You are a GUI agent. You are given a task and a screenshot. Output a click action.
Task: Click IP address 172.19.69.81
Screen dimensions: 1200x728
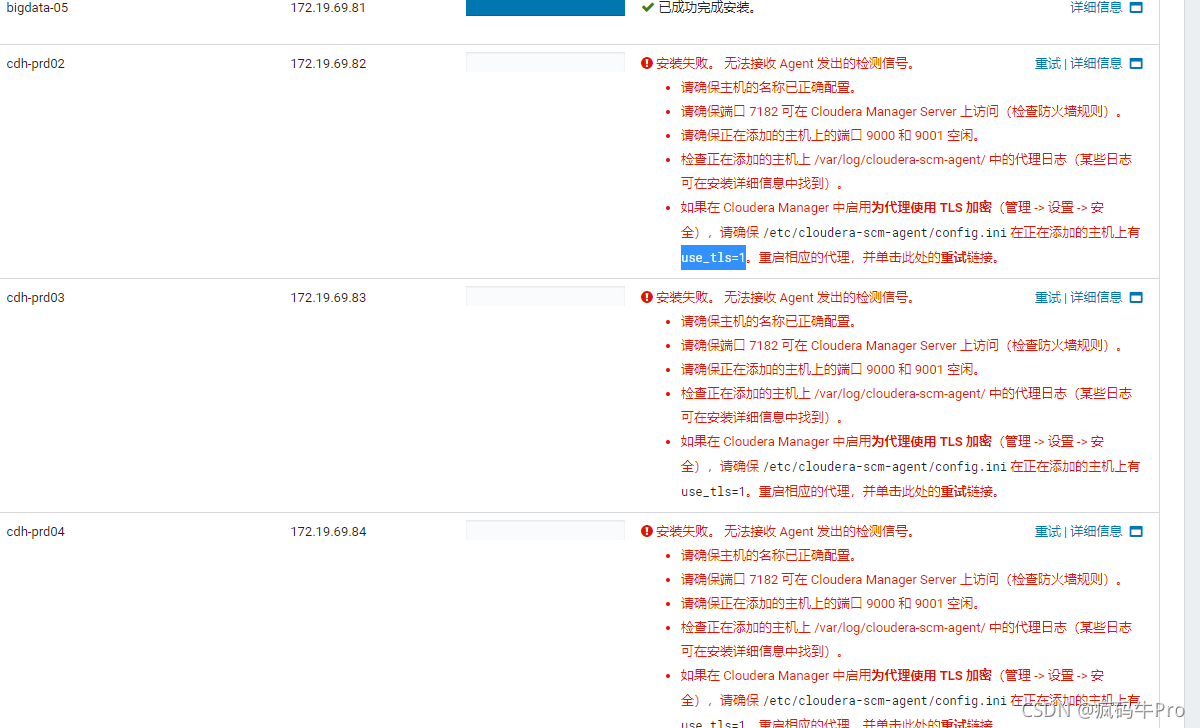(328, 7)
